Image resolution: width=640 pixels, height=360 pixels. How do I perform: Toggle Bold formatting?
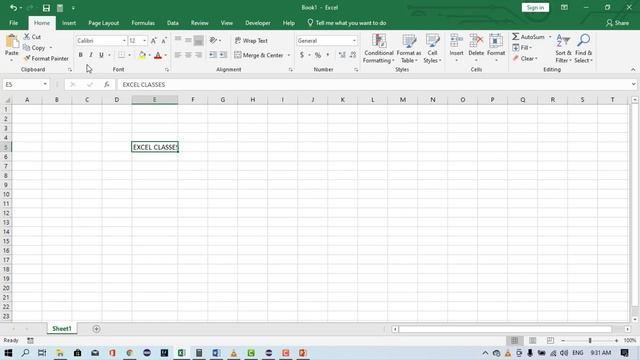pos(80,55)
